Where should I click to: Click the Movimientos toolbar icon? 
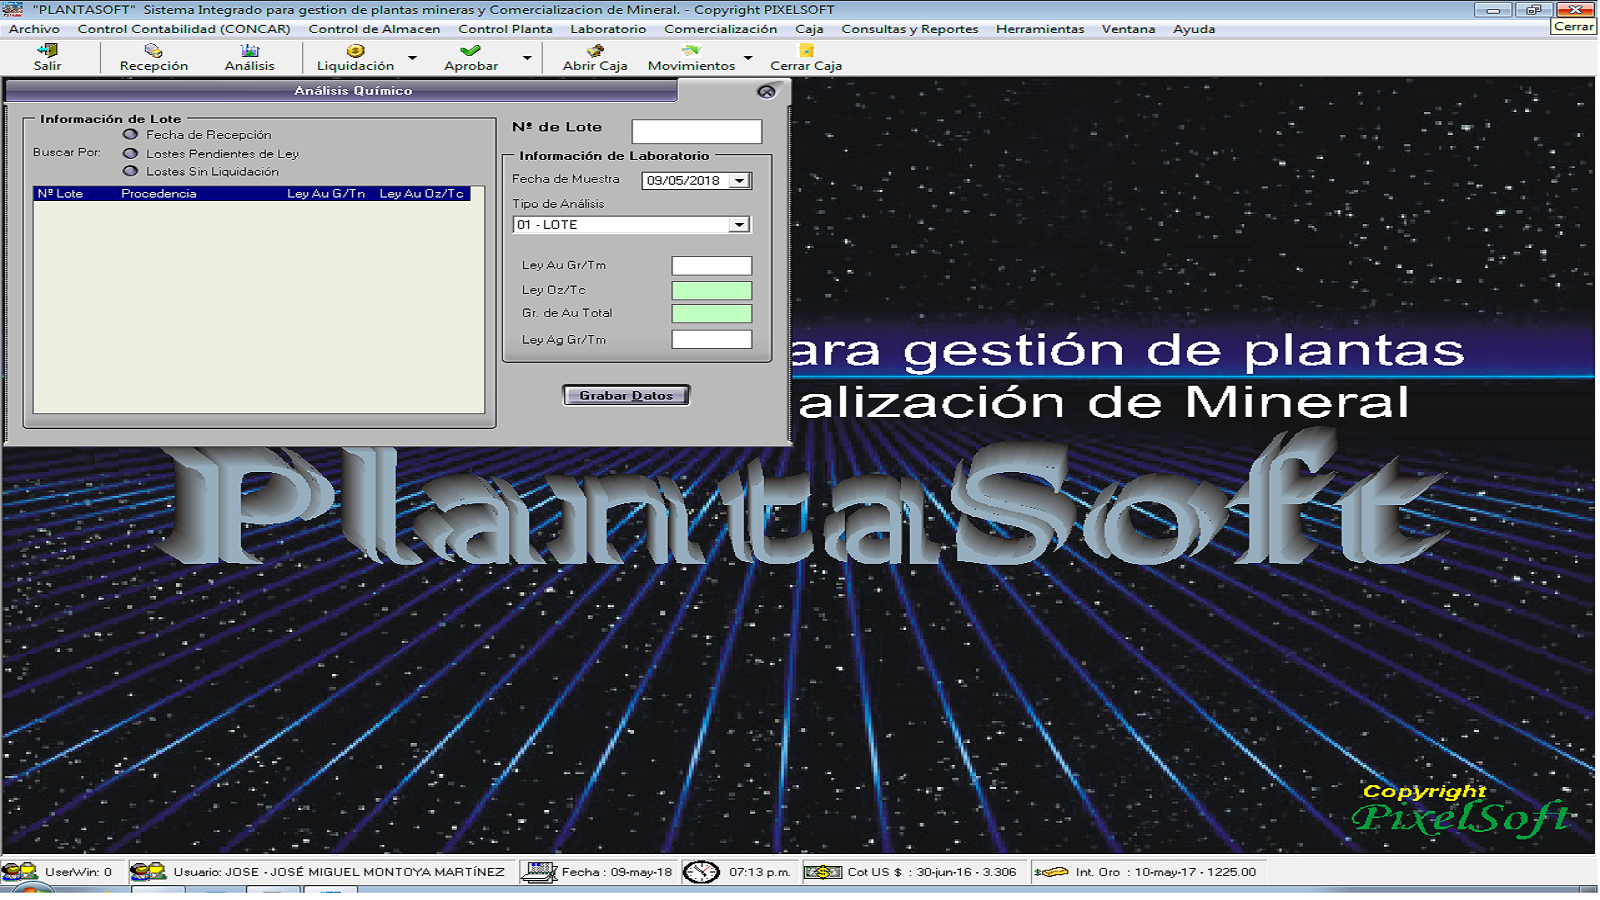click(x=690, y=51)
